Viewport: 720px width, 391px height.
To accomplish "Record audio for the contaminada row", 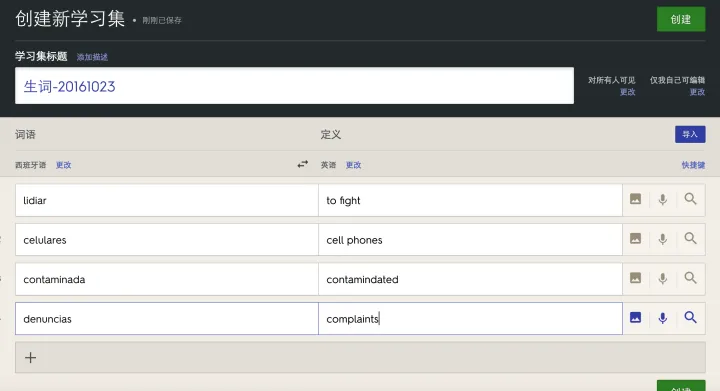I will click(x=663, y=278).
